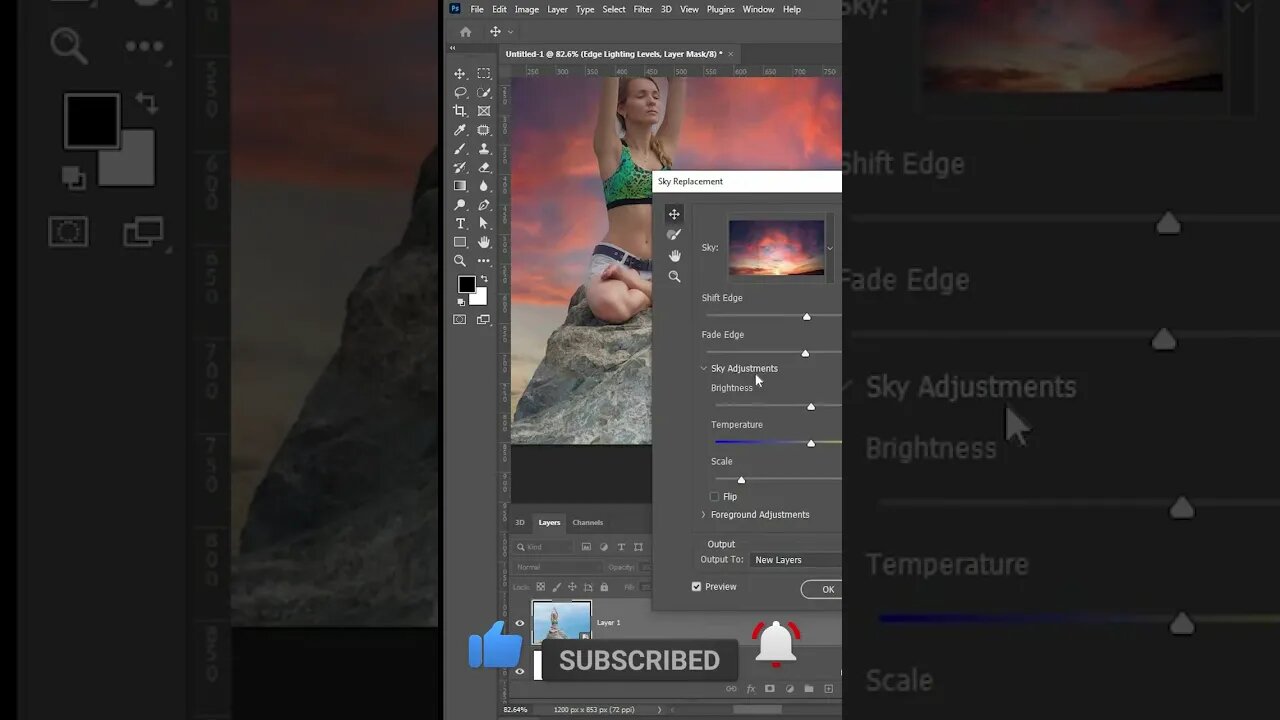Change the screen mode icon
Viewport: 1280px width, 720px height.
(484, 320)
